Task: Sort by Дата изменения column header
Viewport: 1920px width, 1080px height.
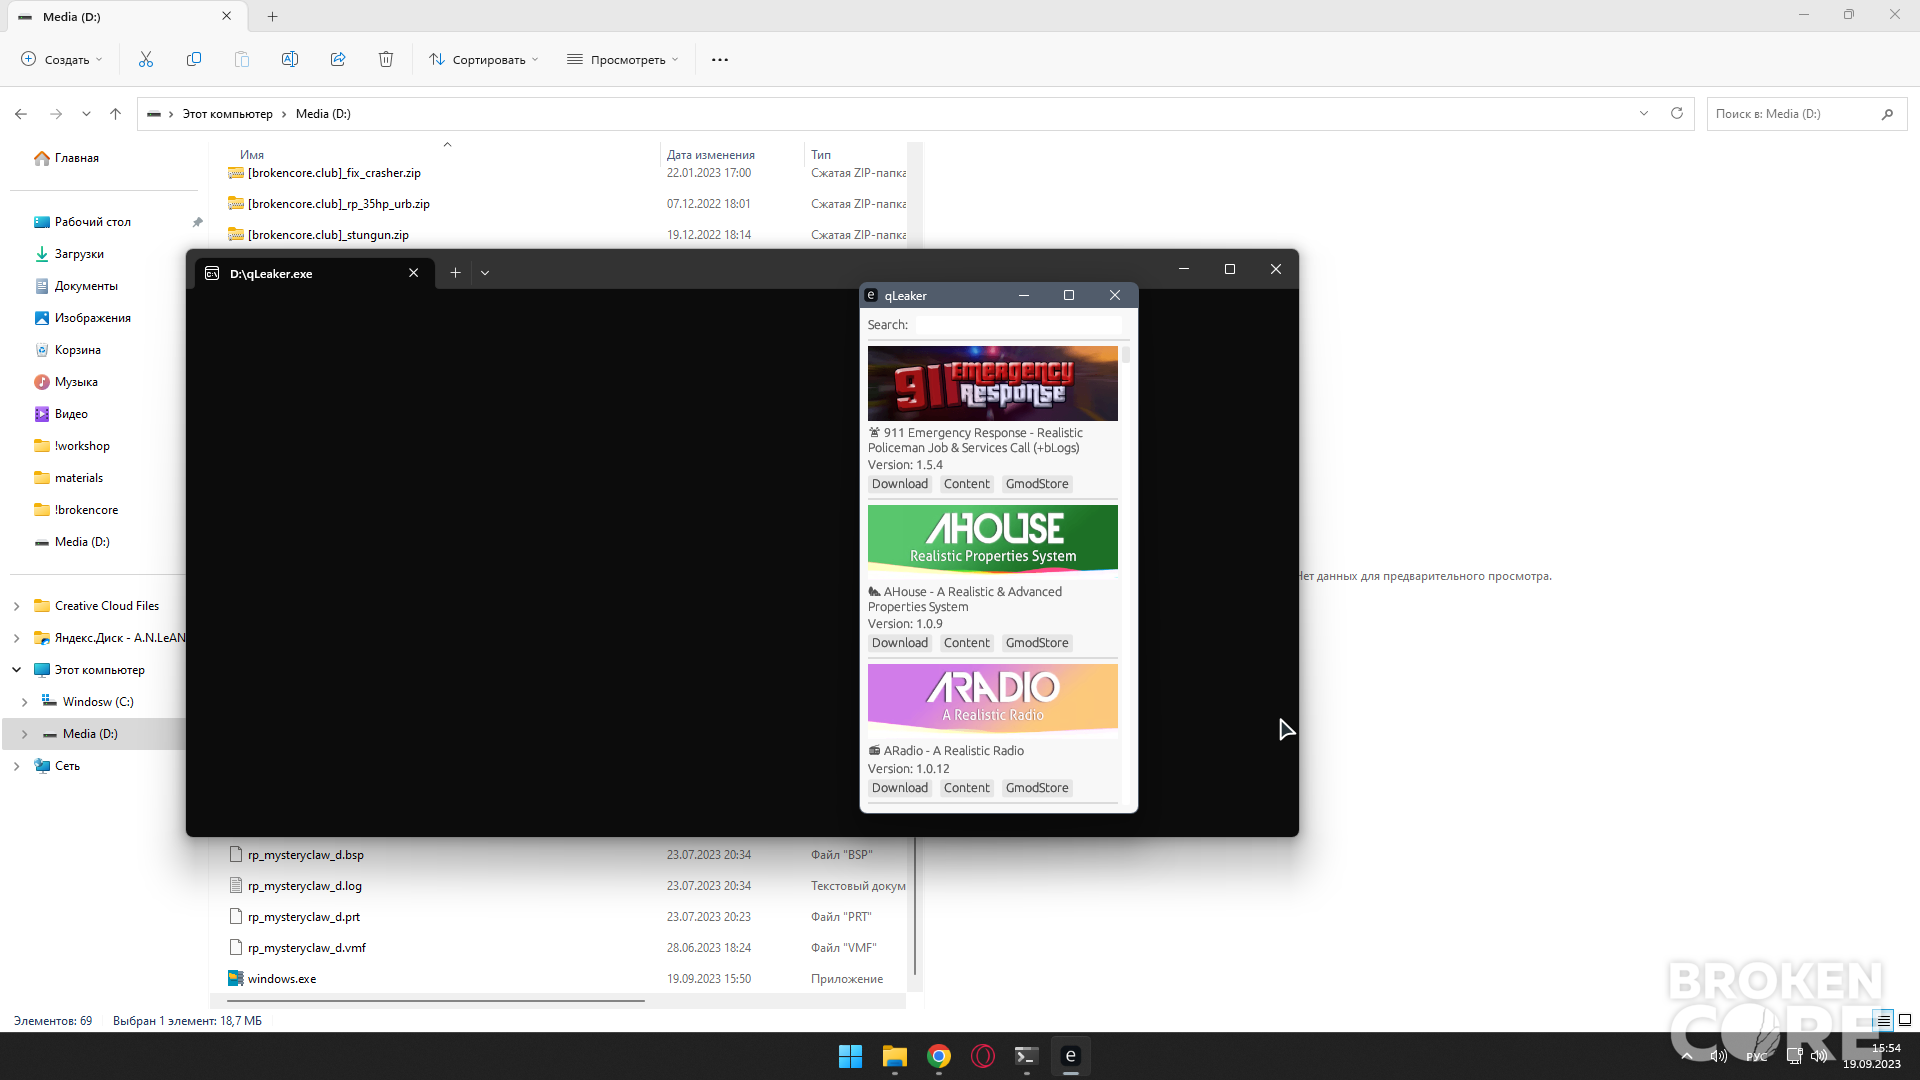Action: [711, 154]
